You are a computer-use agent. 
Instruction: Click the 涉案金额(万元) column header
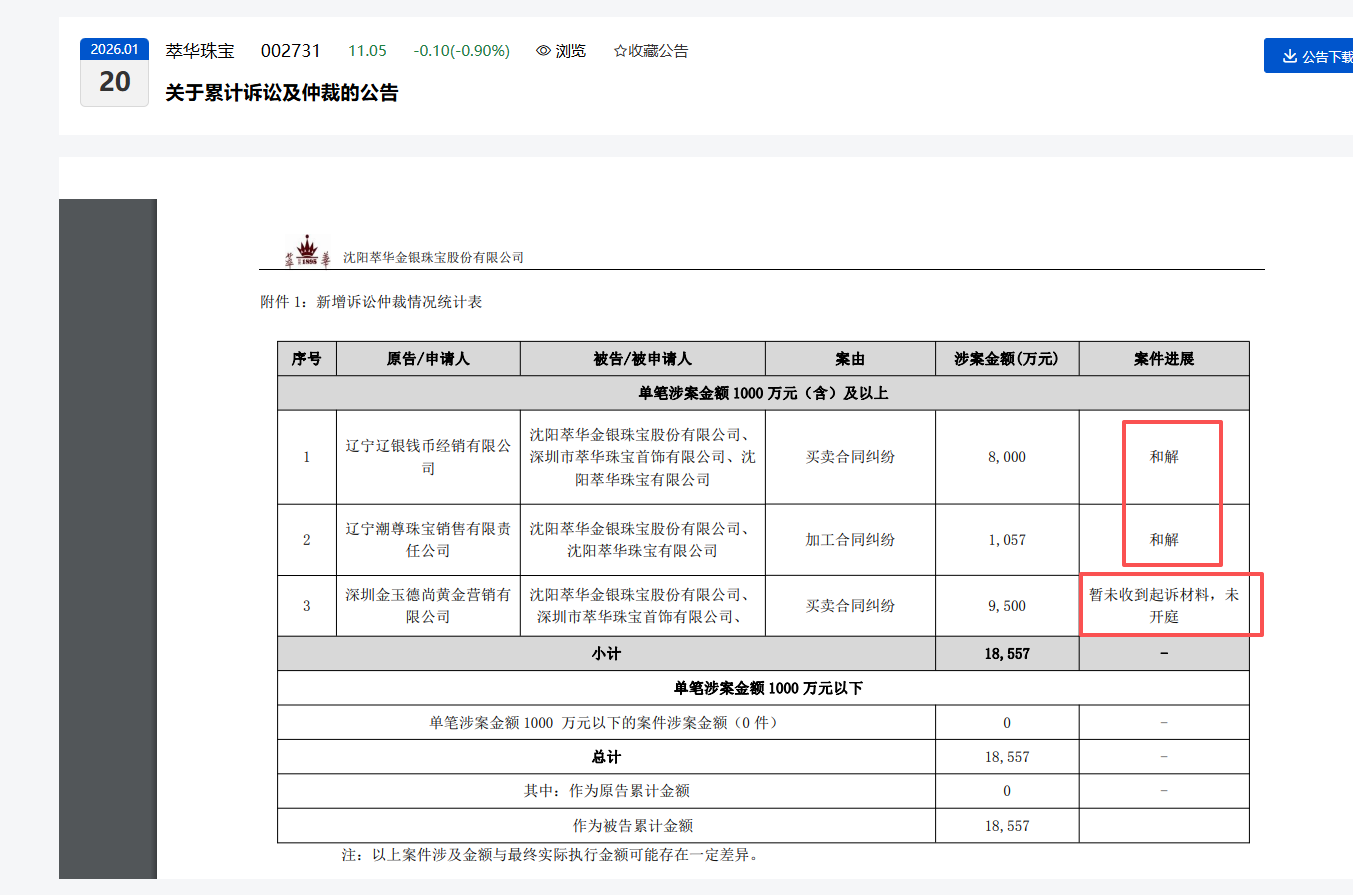(1006, 359)
